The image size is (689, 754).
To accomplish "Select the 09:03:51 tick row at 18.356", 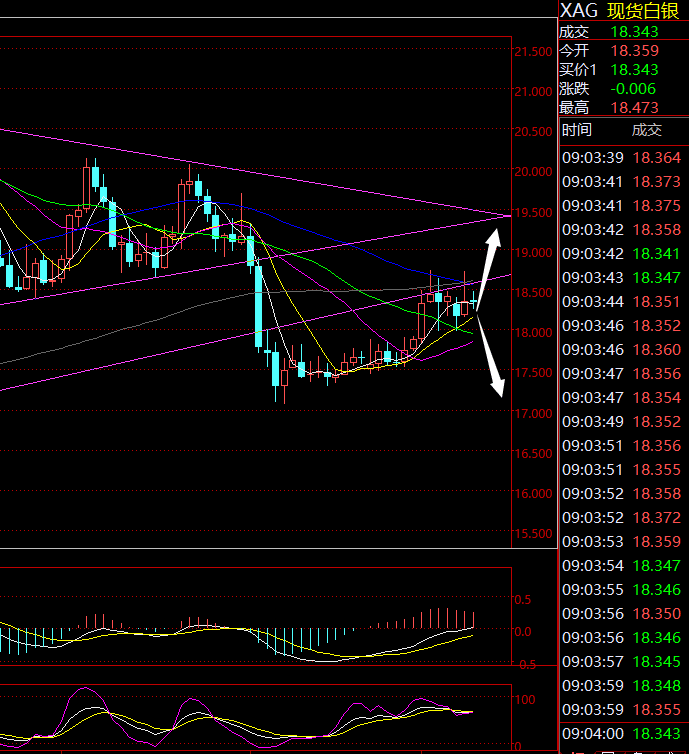I will pos(622,446).
